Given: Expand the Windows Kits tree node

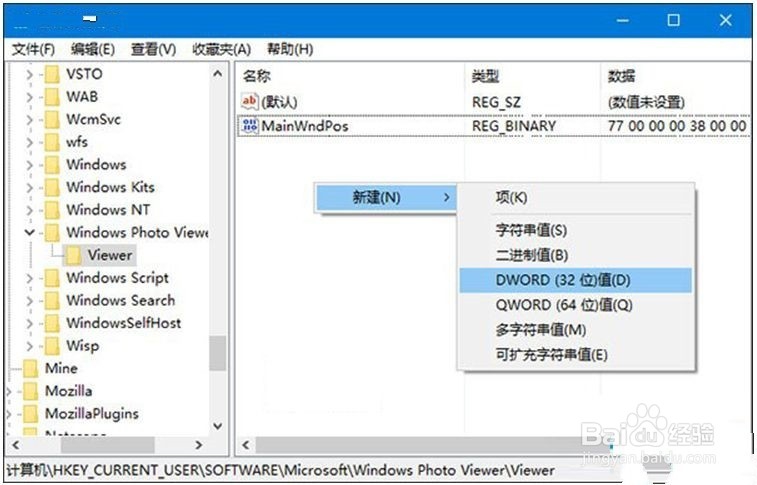Looking at the screenshot, I should 29,188.
